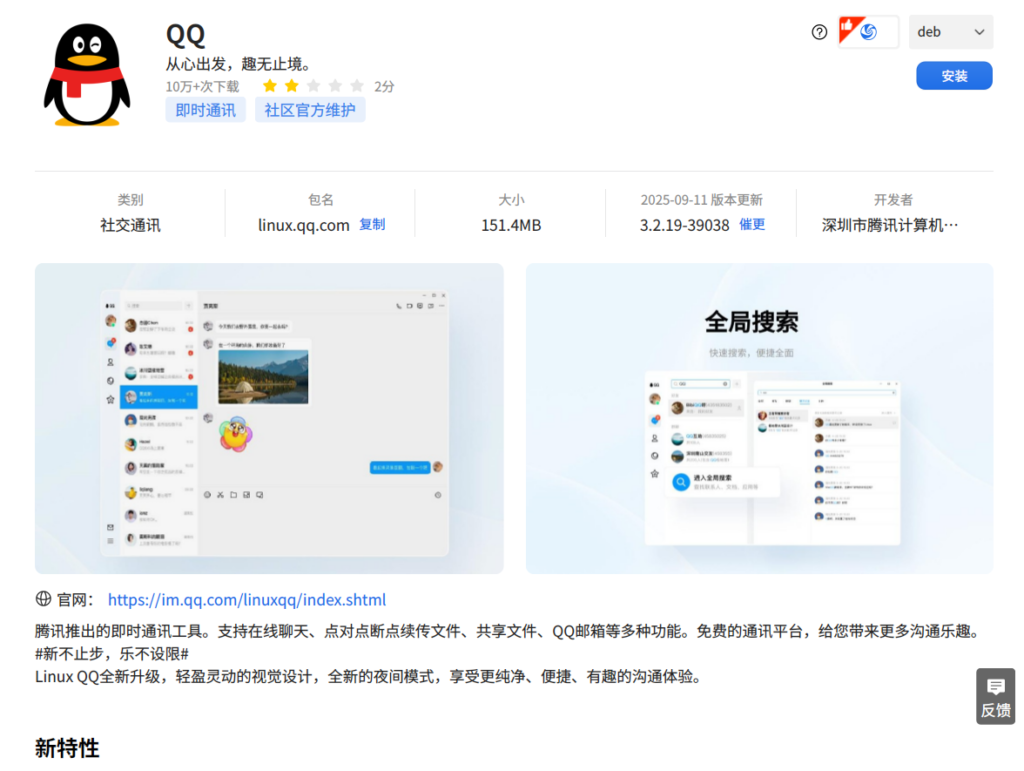
Task: Click the deepin recommended badge icon
Action: (x=867, y=32)
